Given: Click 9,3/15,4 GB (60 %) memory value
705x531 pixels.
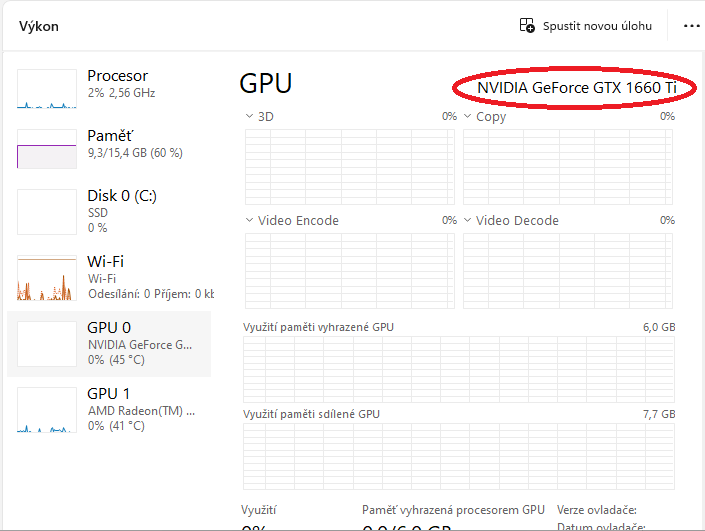Looking at the screenshot, I should pyautogui.click(x=135, y=153).
